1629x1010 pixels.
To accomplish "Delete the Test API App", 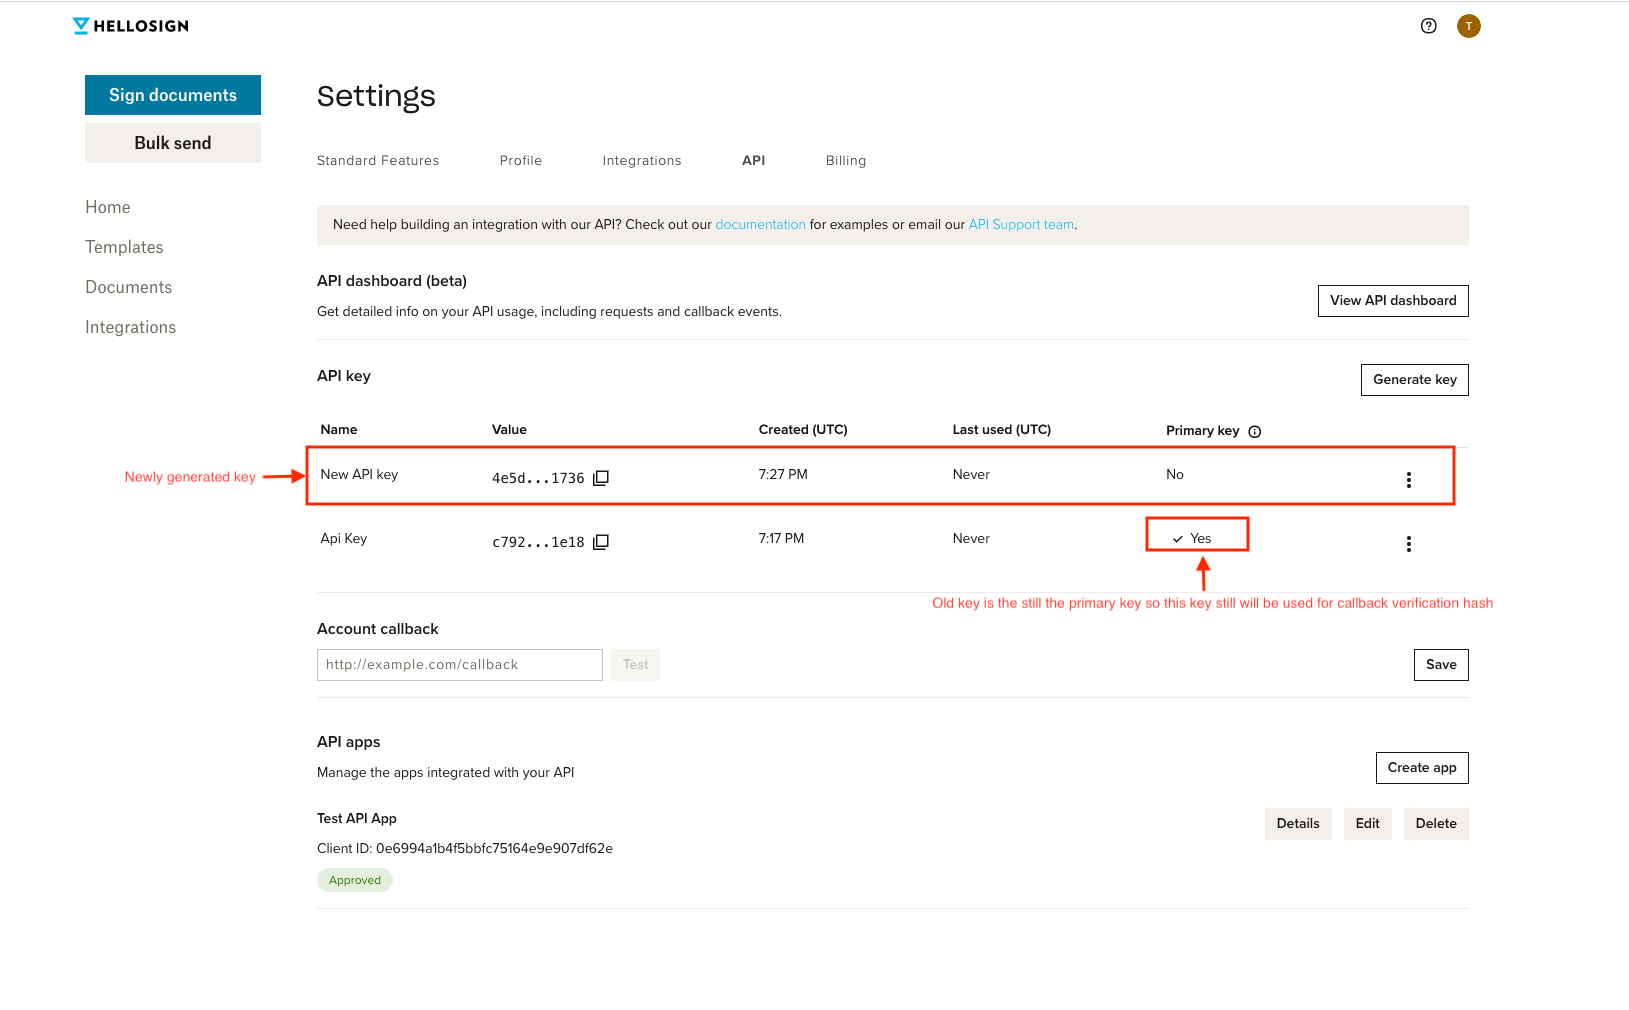I will point(1436,823).
